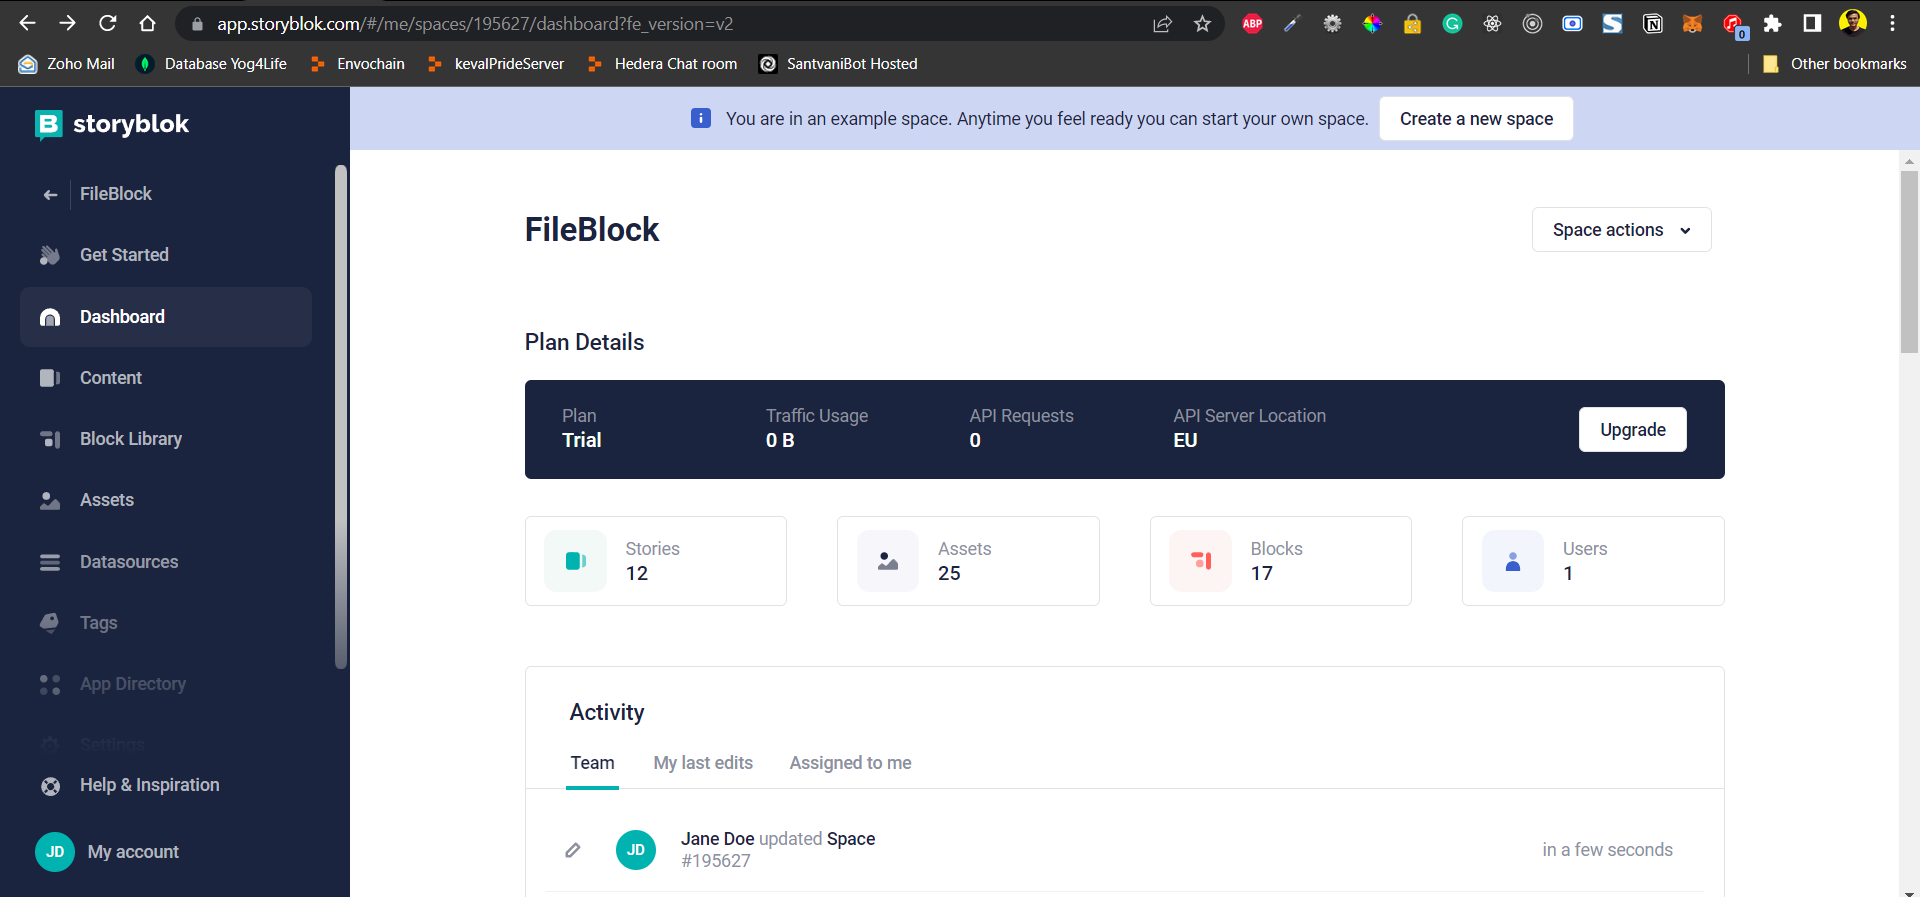This screenshot has height=897, width=1920.
Task: Click the Storyblok logo in sidebar
Action: tap(111, 124)
